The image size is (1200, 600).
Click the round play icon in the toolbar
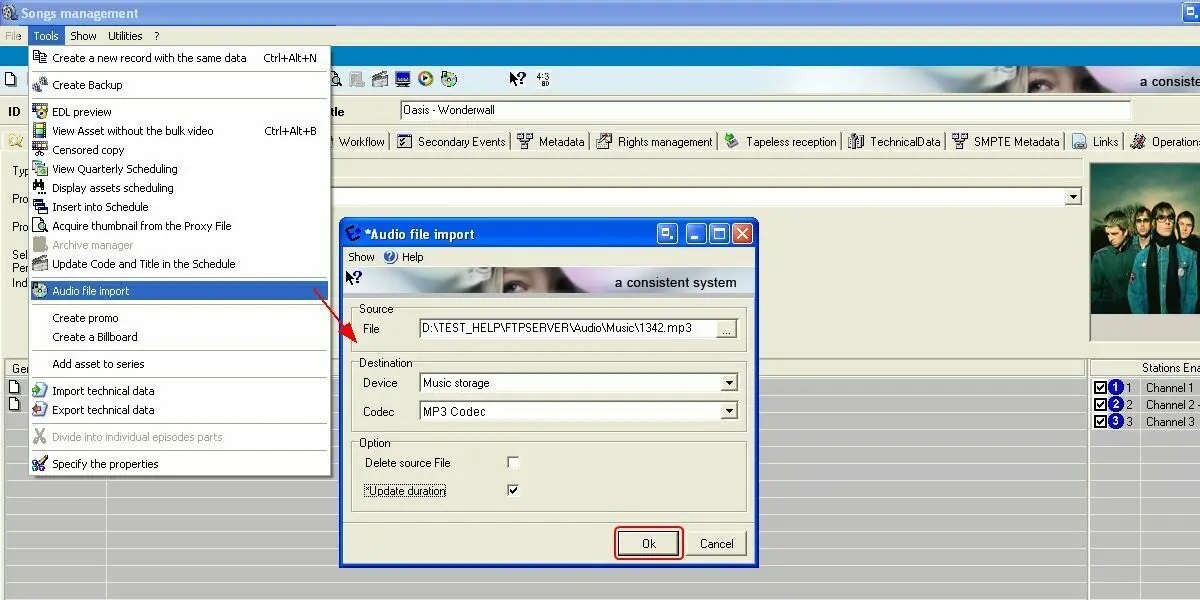coord(426,79)
